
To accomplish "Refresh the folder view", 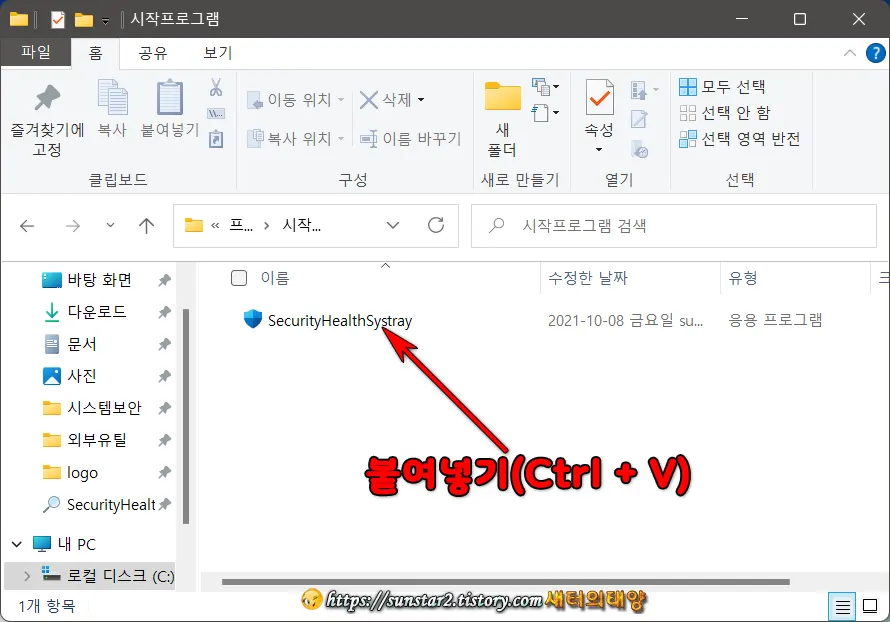I will (436, 225).
